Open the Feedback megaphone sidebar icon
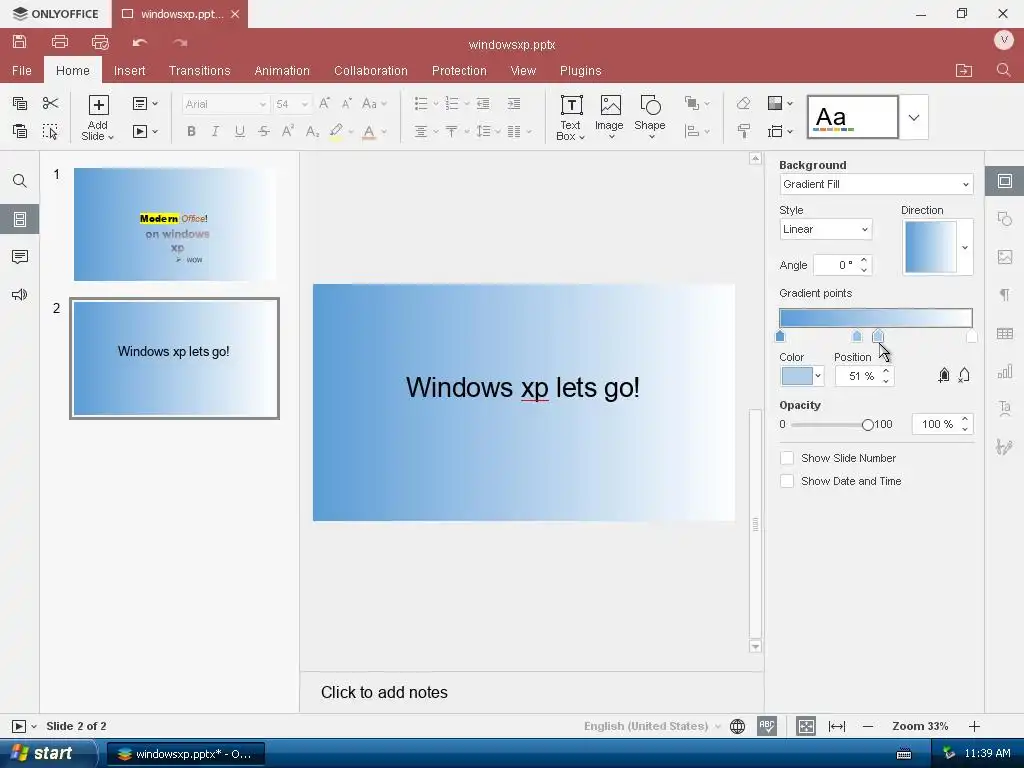Screen dimensions: 1024x768 pyautogui.click(x=20, y=295)
